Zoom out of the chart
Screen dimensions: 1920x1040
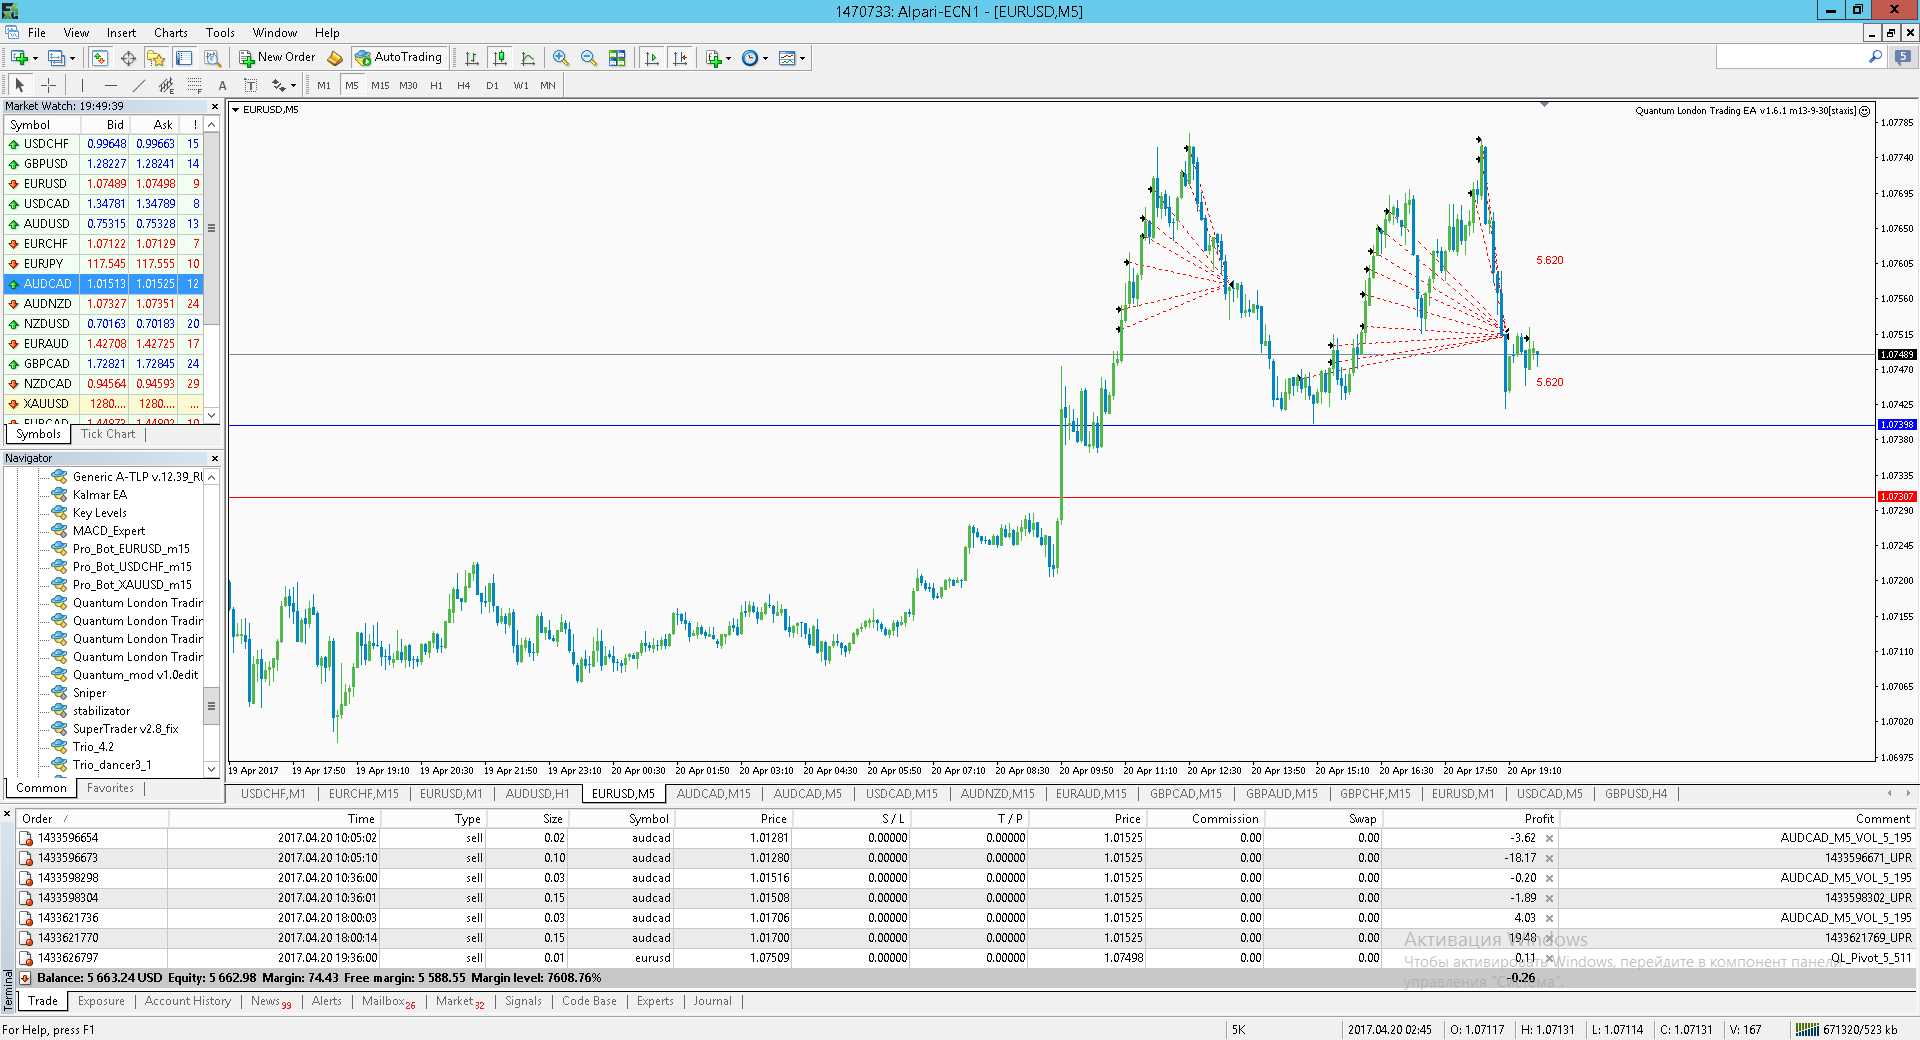[589, 58]
